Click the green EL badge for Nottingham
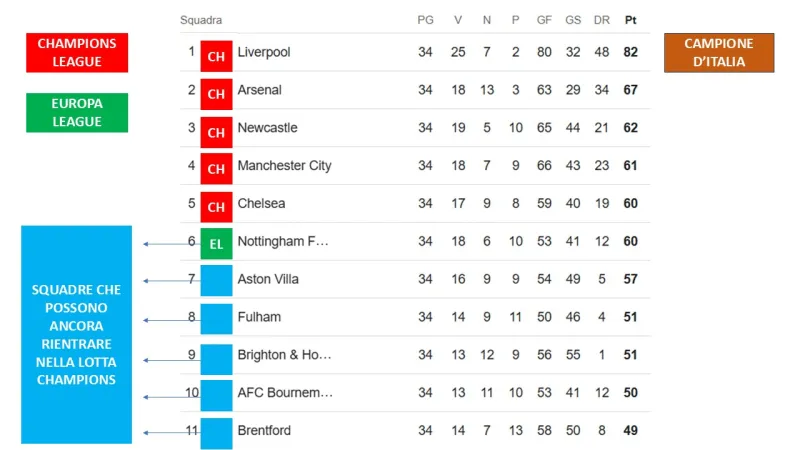 [216, 244]
